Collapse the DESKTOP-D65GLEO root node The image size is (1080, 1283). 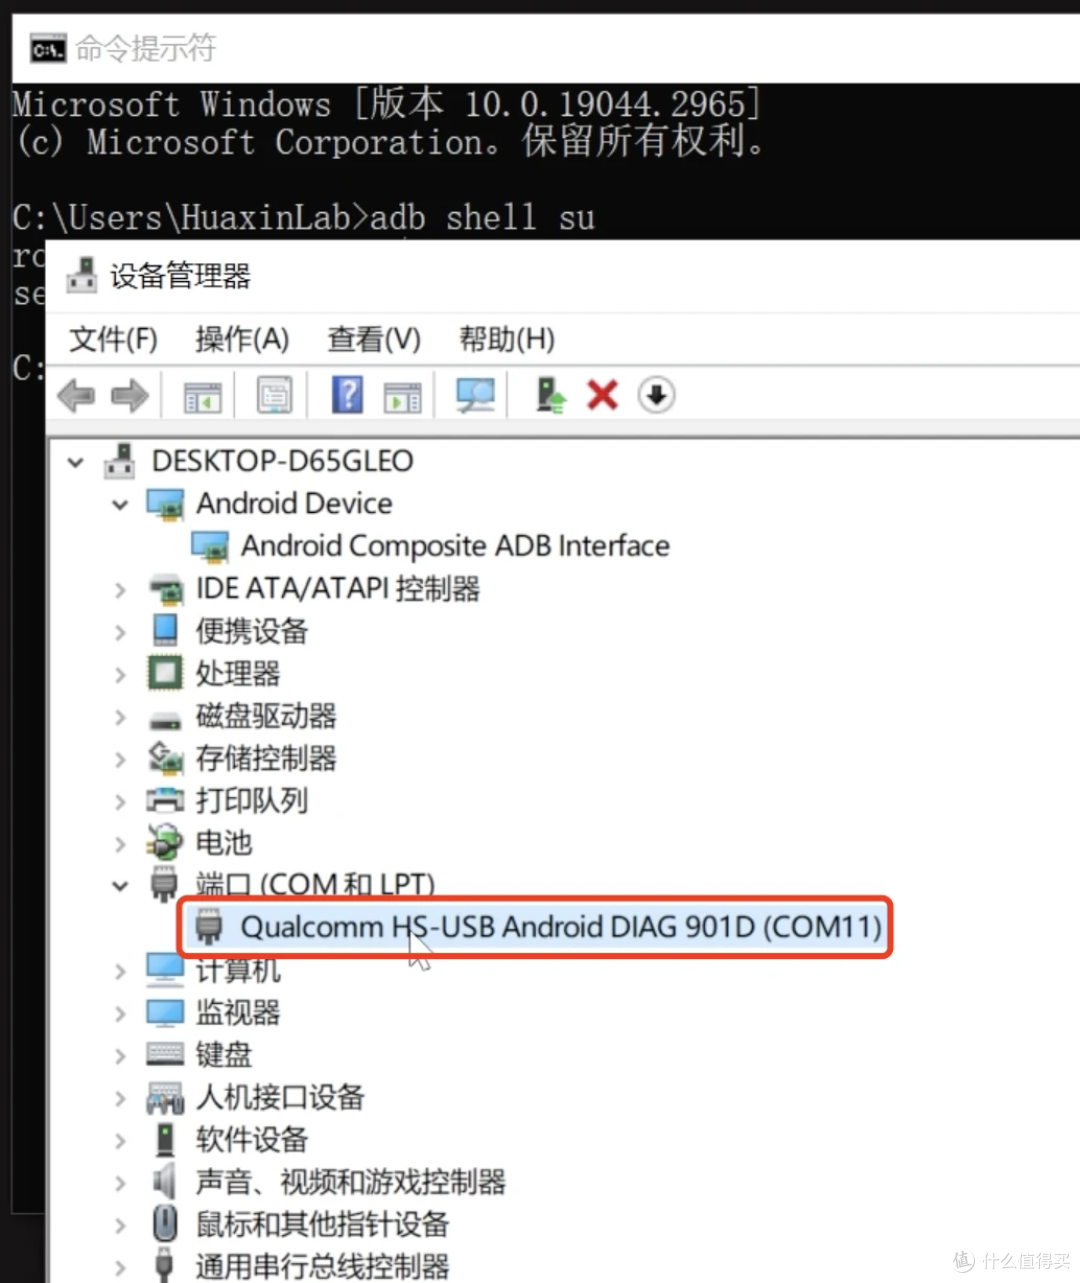click(76, 462)
